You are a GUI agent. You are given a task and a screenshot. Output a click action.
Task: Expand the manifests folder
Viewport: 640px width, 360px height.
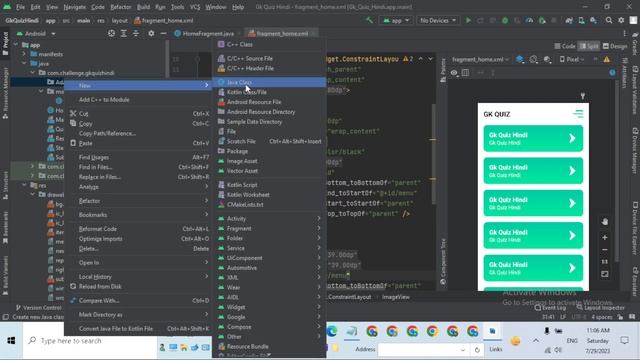coord(24,54)
